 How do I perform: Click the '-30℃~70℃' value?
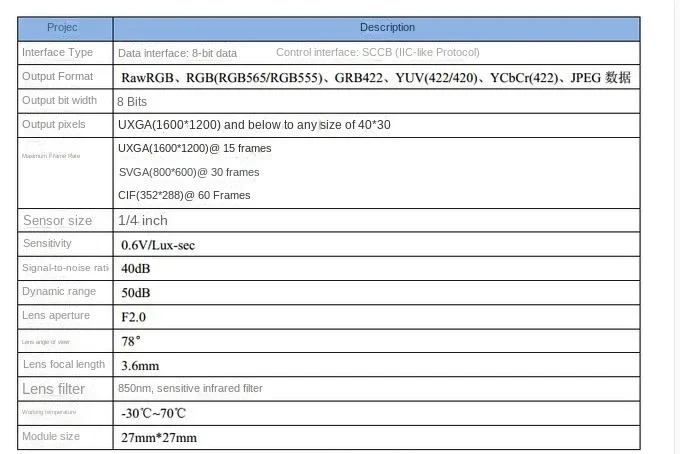154,414
